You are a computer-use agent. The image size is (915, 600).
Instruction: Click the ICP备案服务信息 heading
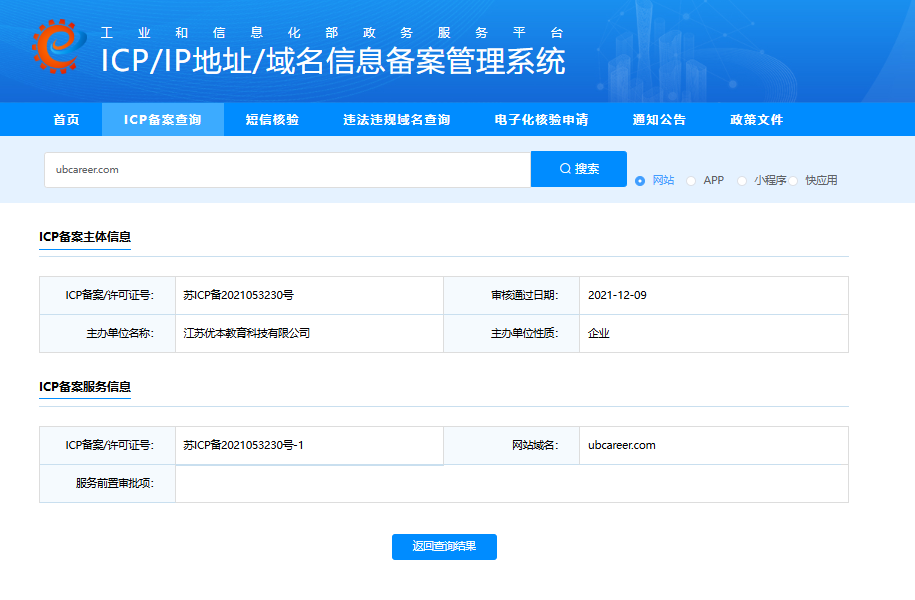tap(85, 386)
